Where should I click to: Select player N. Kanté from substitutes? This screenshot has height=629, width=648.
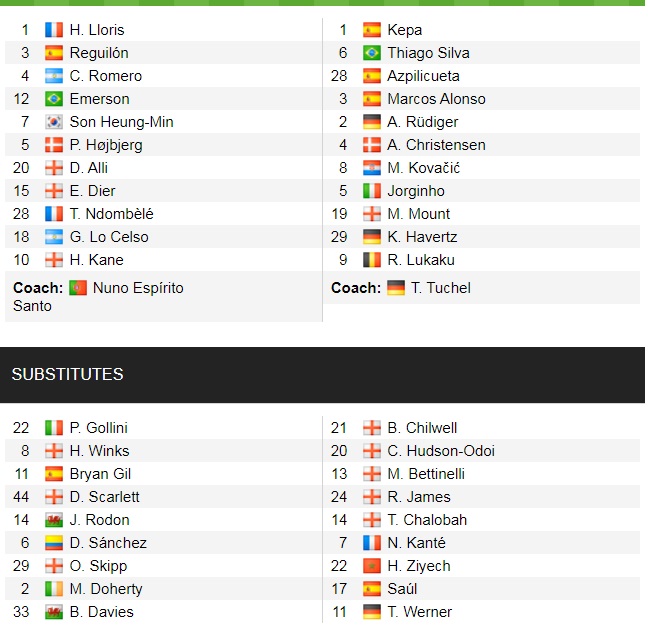[416, 543]
